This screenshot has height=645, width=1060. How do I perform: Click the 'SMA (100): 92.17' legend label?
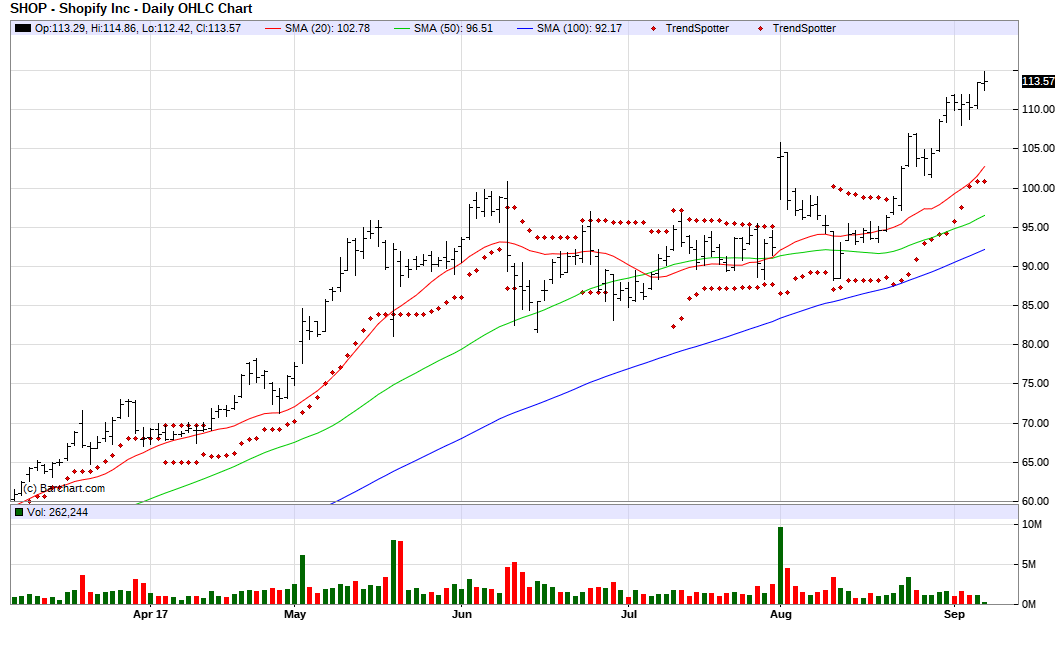pos(579,28)
